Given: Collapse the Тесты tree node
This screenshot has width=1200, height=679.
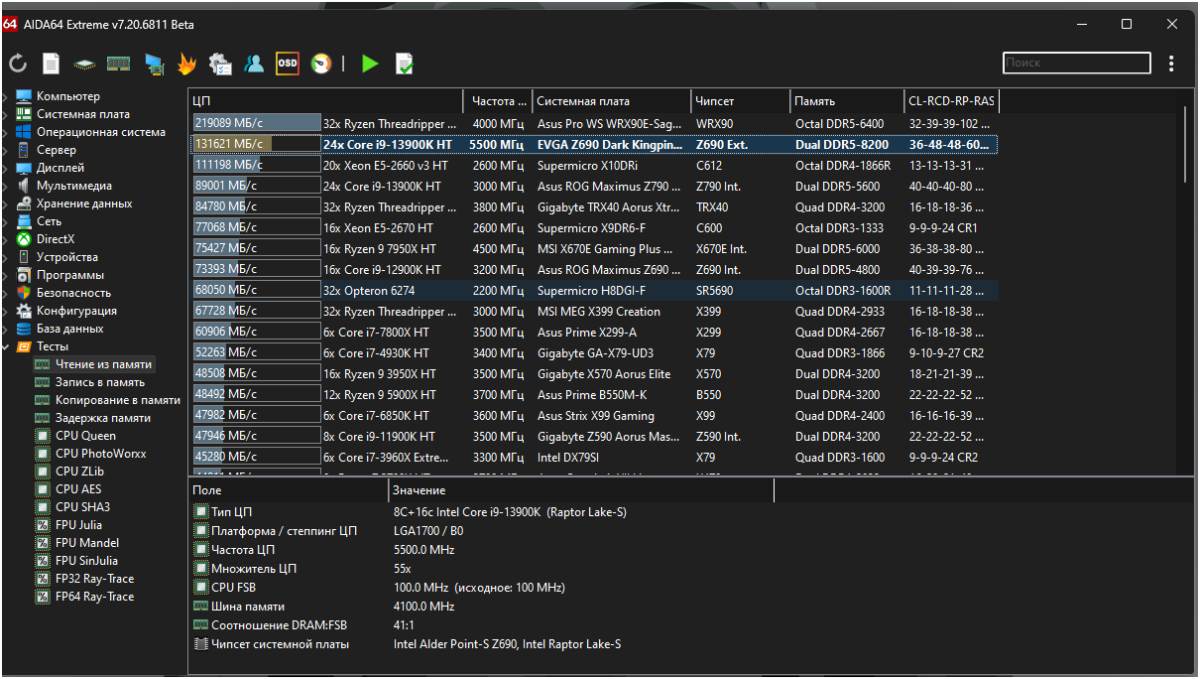Looking at the screenshot, I should 6,347.
